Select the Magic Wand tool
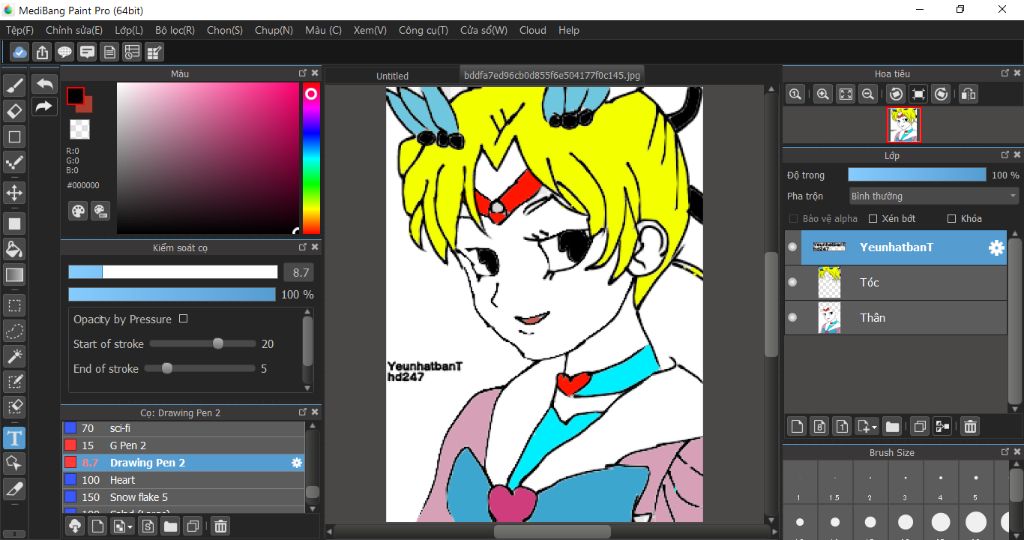Screen dimensions: 1024x540 [x=14, y=356]
